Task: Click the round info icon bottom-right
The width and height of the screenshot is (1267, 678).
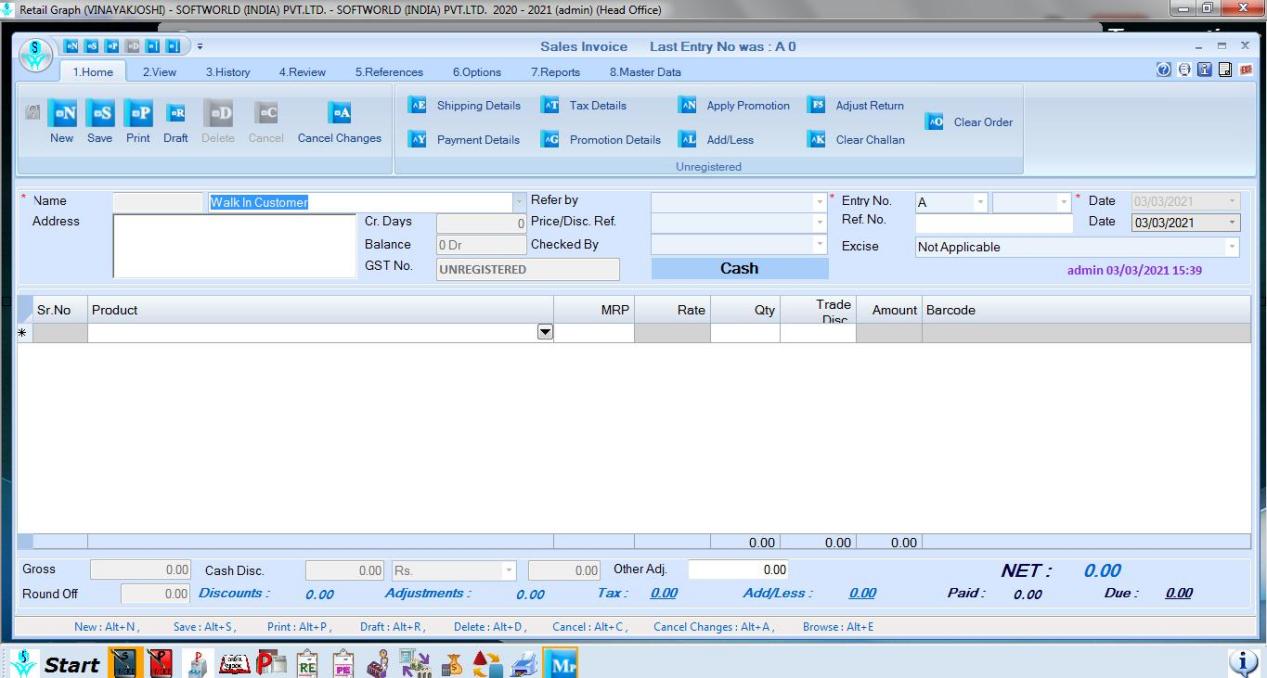Action: [1245, 664]
